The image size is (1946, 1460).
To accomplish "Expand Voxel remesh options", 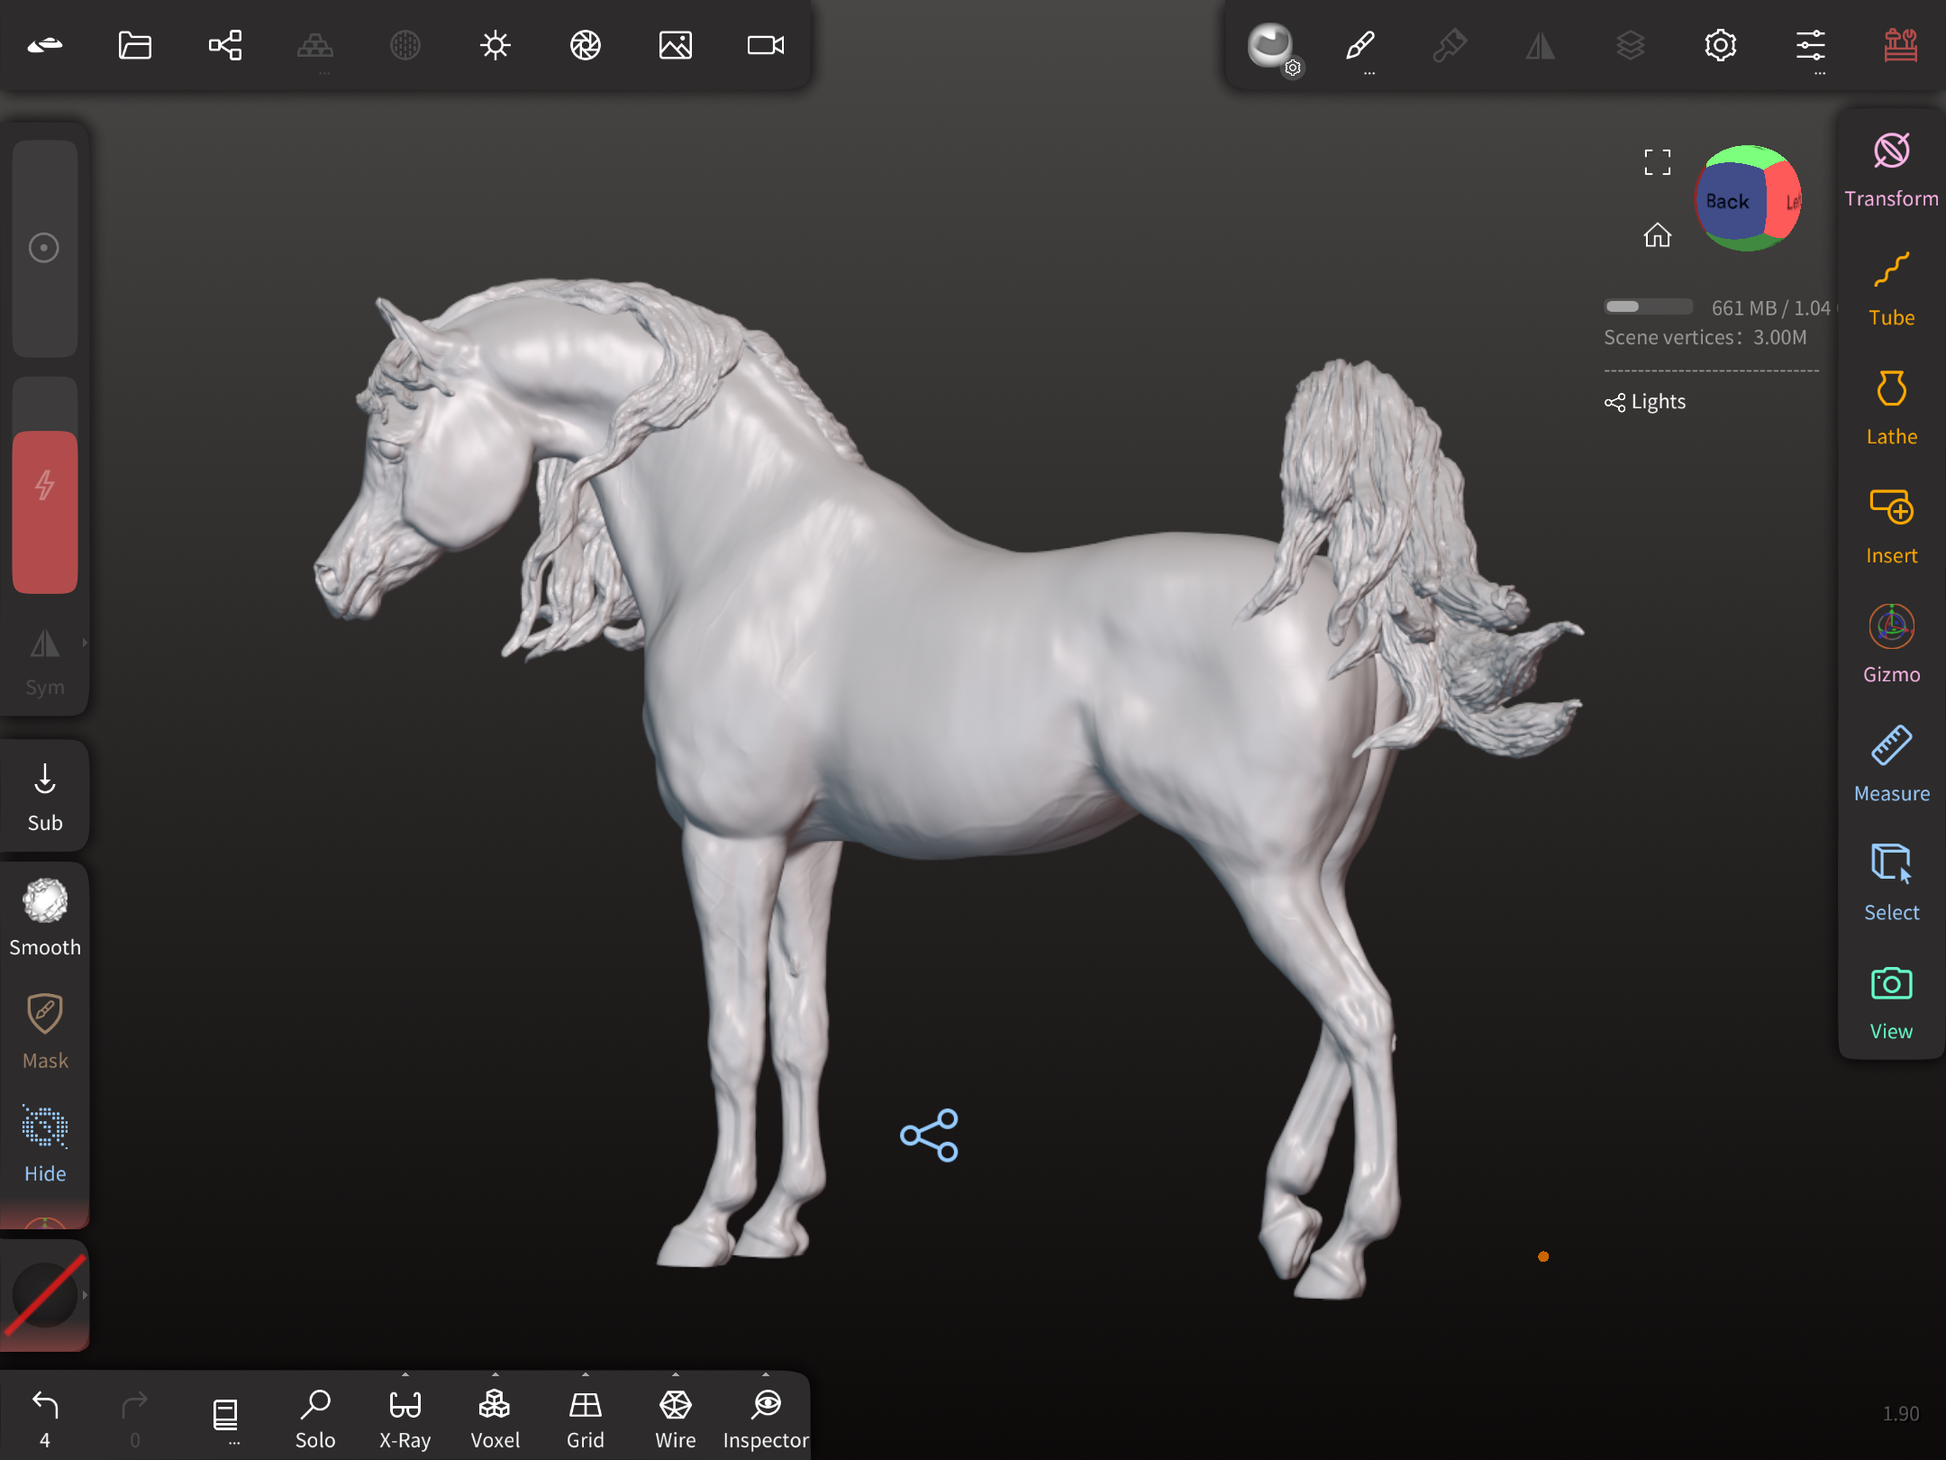I will [x=495, y=1376].
